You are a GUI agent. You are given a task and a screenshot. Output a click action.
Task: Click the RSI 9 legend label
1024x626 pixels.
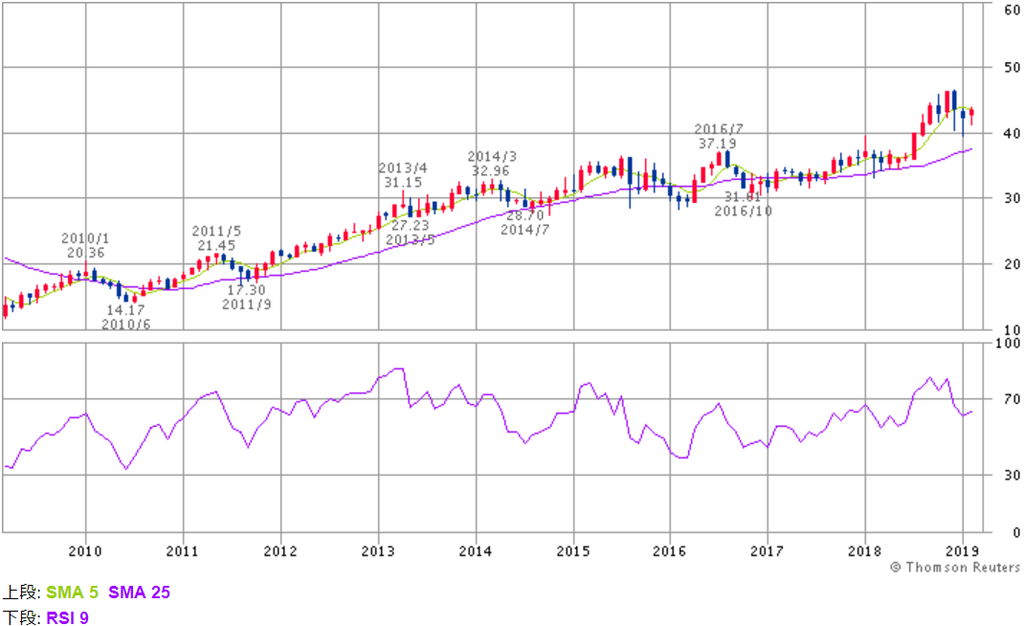click(x=67, y=618)
